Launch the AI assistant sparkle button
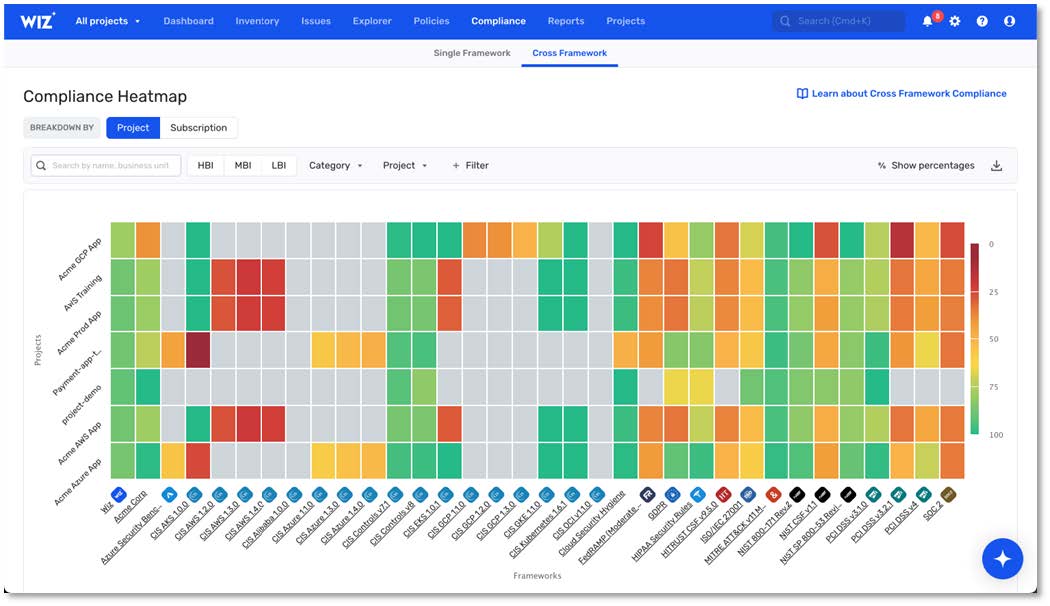This screenshot has height=606, width=1050. (x=1002, y=559)
